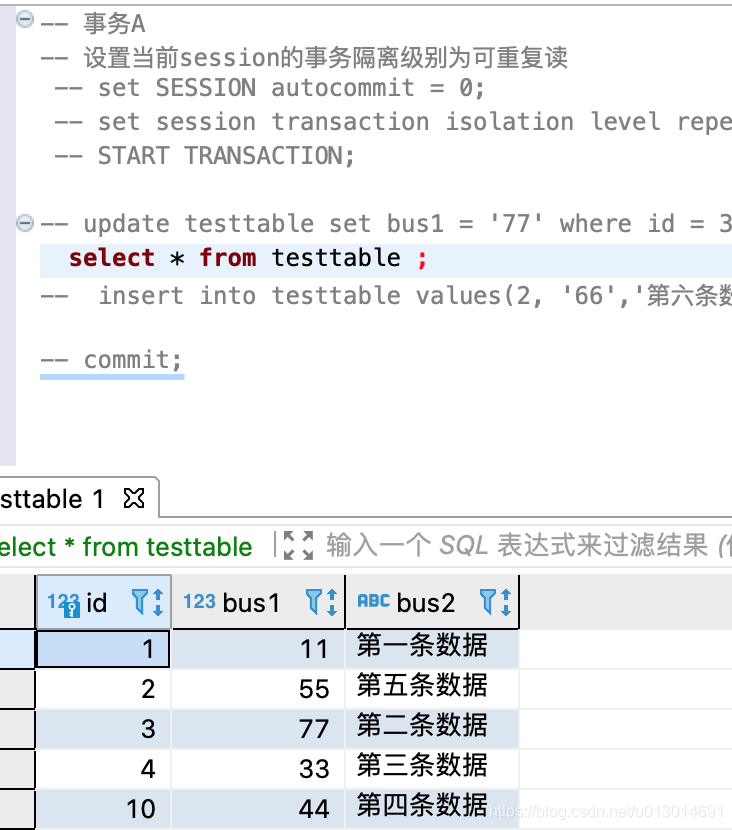Focus the SQL expression filter input field
Viewport: 732px width, 830px height.
pyautogui.click(x=528, y=546)
